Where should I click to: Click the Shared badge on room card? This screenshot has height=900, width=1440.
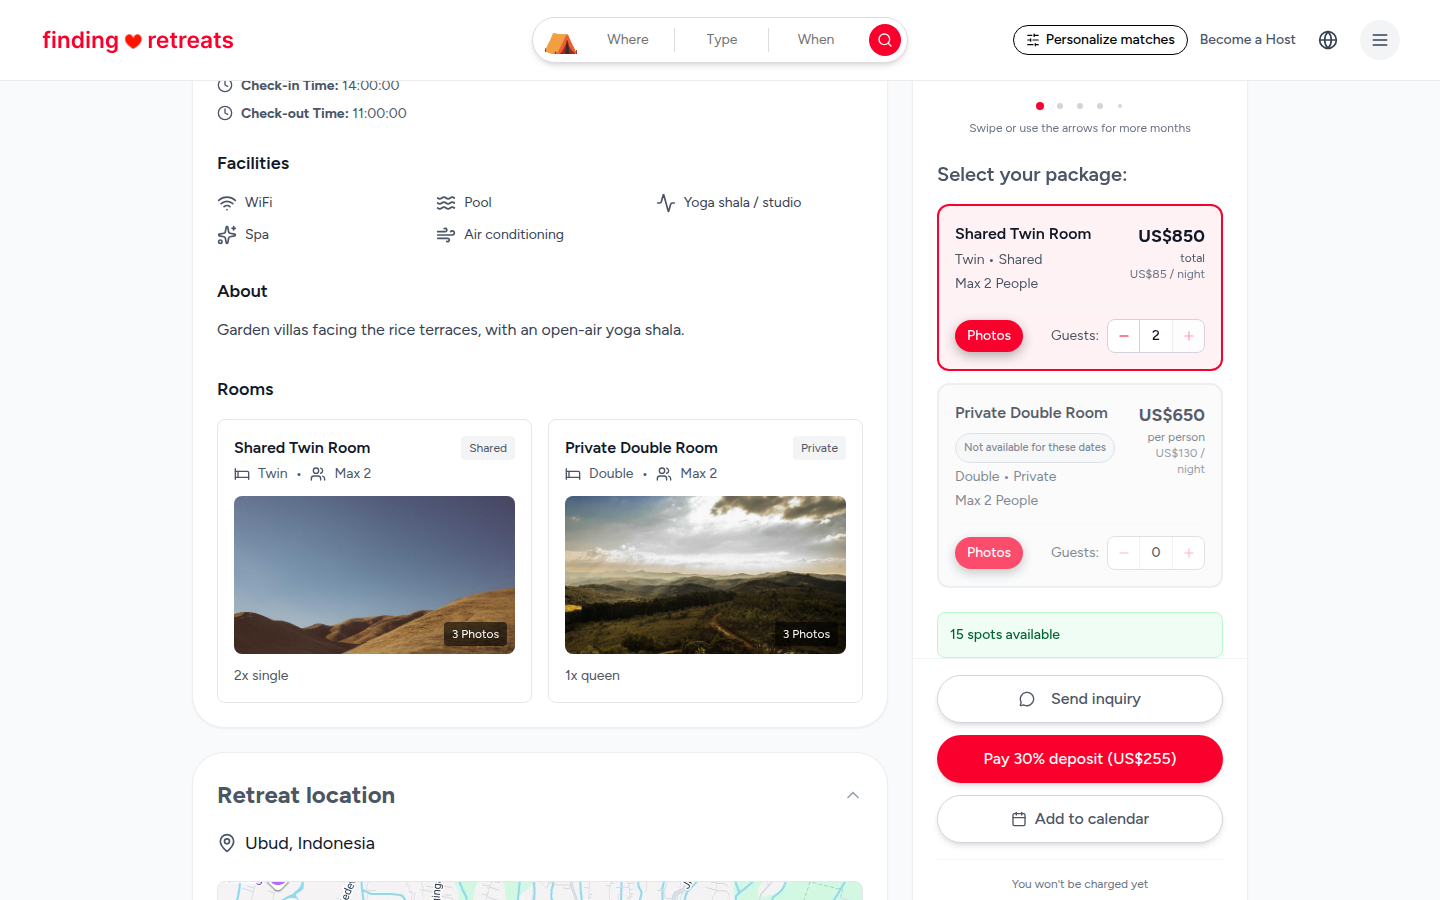488,448
